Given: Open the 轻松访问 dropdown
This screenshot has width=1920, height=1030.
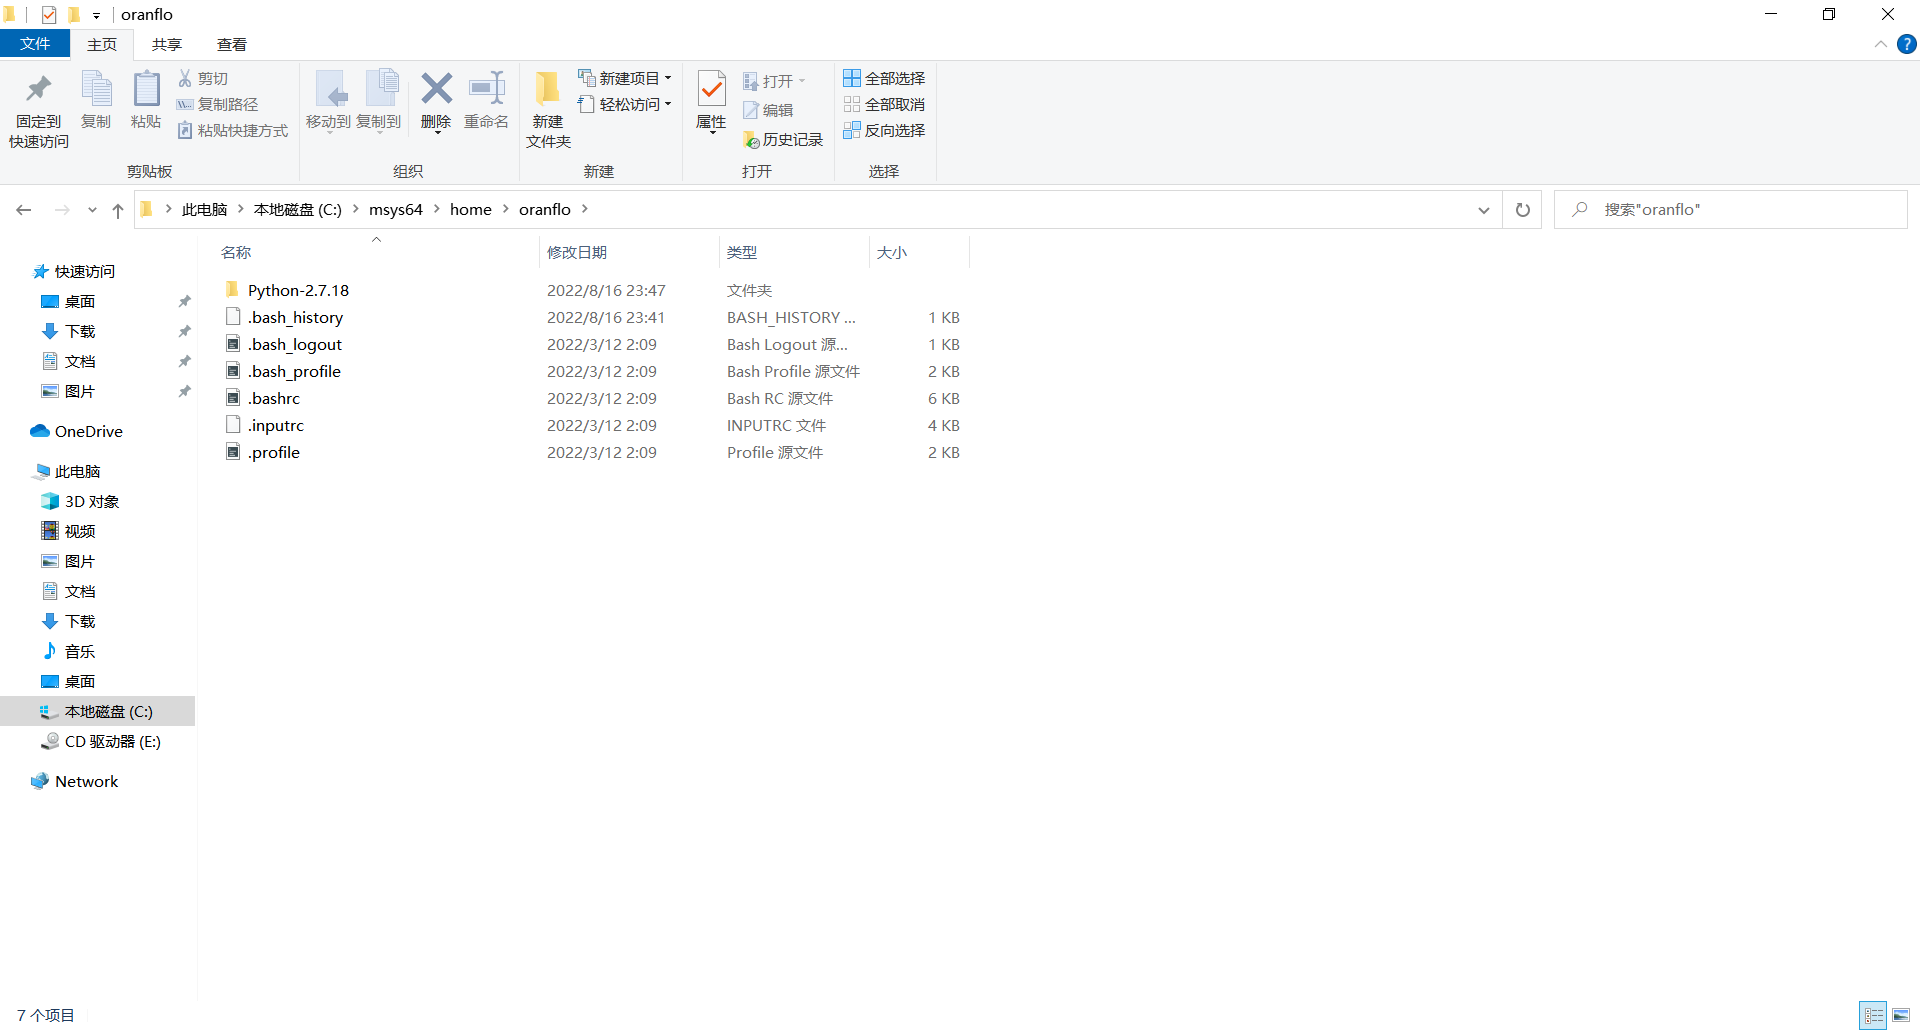Looking at the screenshot, I should (625, 104).
